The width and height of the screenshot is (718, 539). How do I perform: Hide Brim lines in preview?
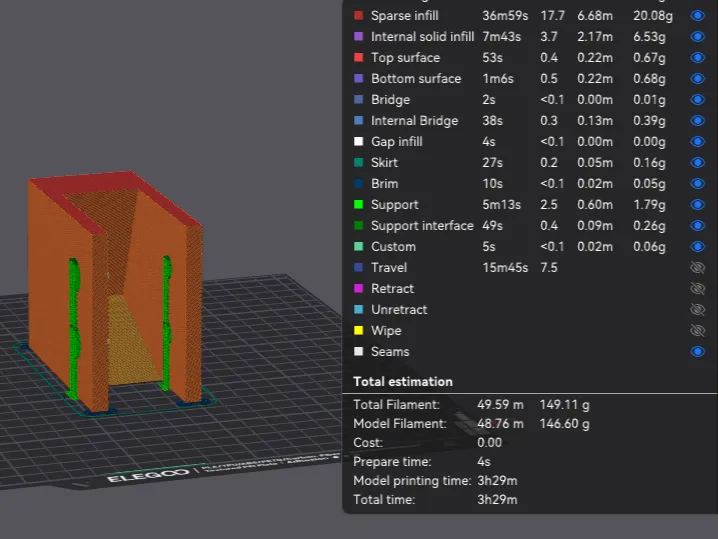pos(697,184)
